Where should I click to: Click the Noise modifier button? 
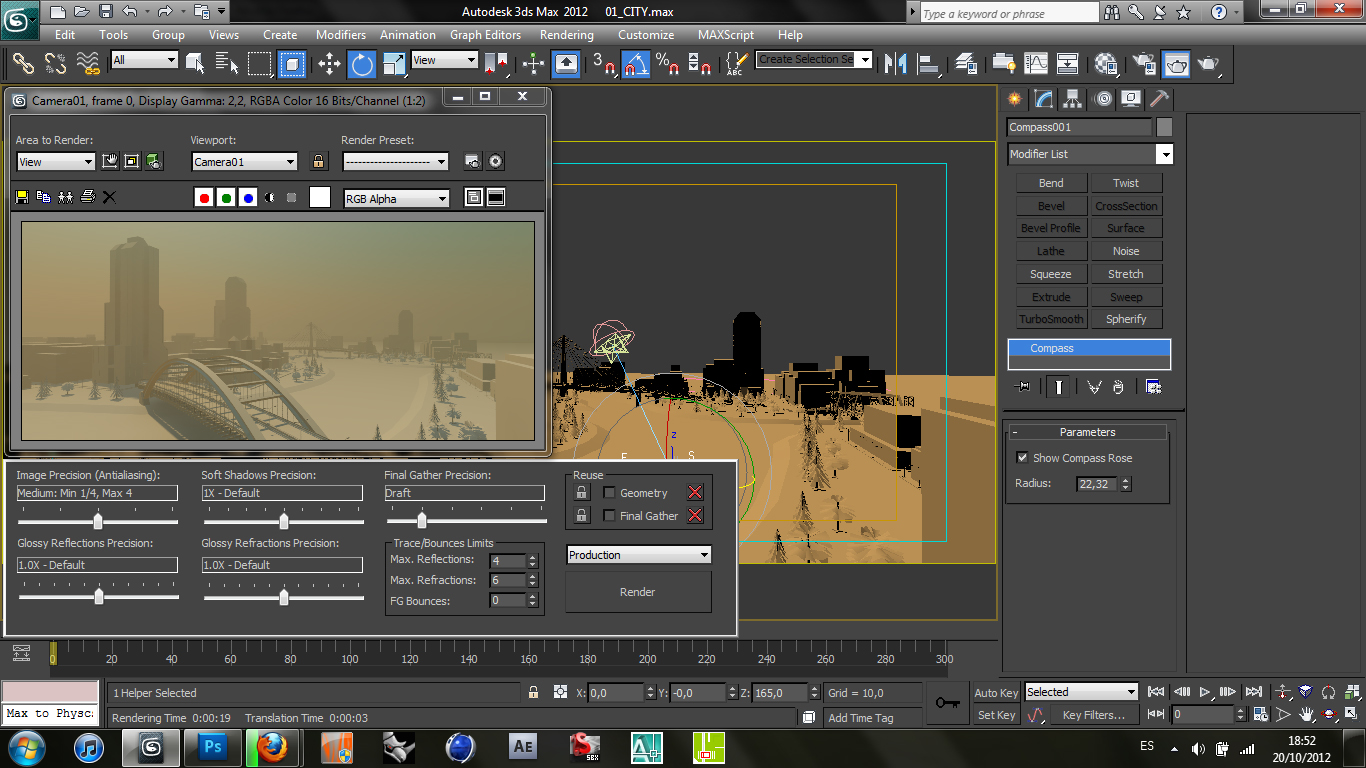(1126, 251)
